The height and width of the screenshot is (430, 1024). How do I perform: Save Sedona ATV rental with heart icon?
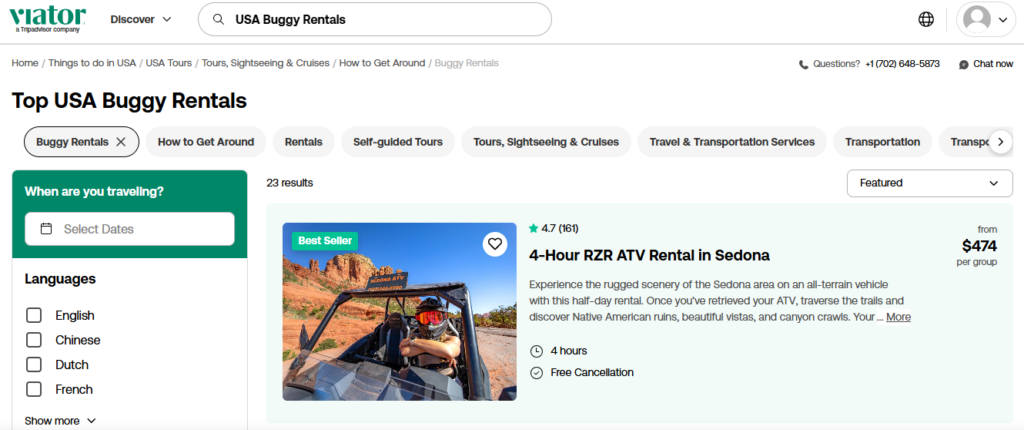tap(495, 244)
